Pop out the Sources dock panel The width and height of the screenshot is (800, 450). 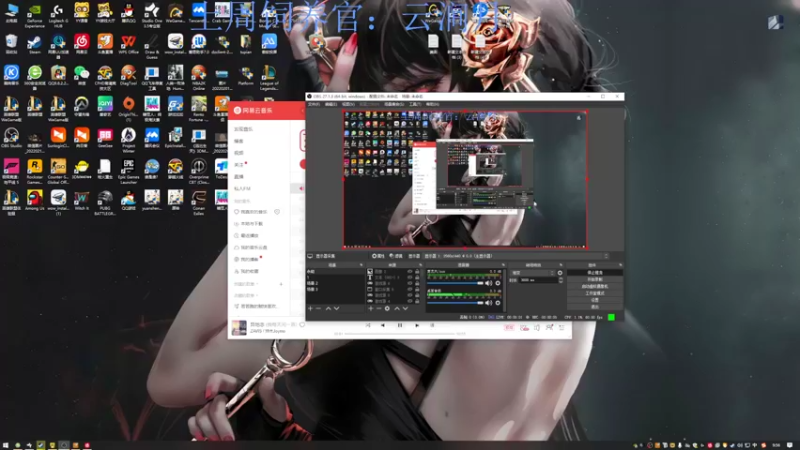point(421,265)
